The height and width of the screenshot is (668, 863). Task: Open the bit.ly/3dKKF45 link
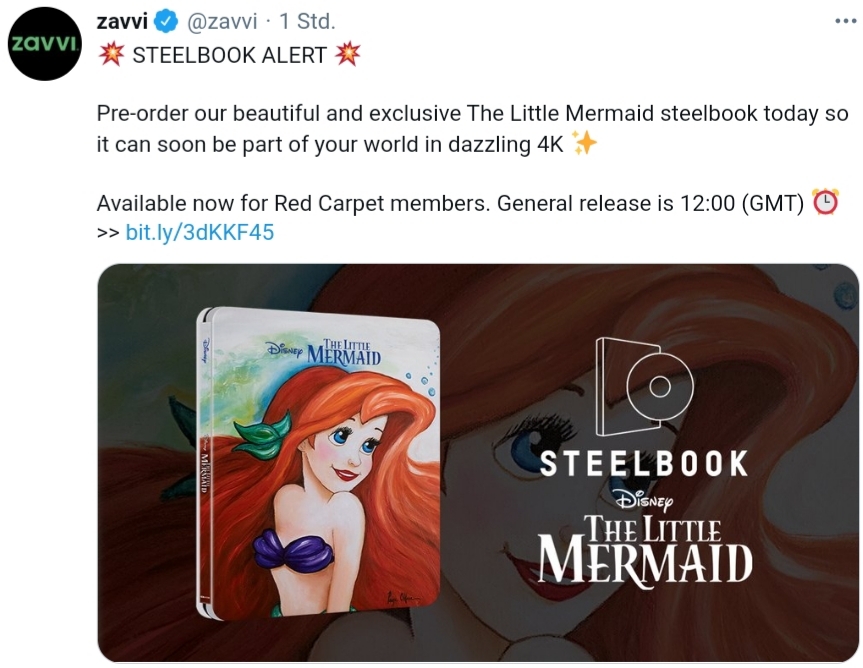(x=200, y=232)
